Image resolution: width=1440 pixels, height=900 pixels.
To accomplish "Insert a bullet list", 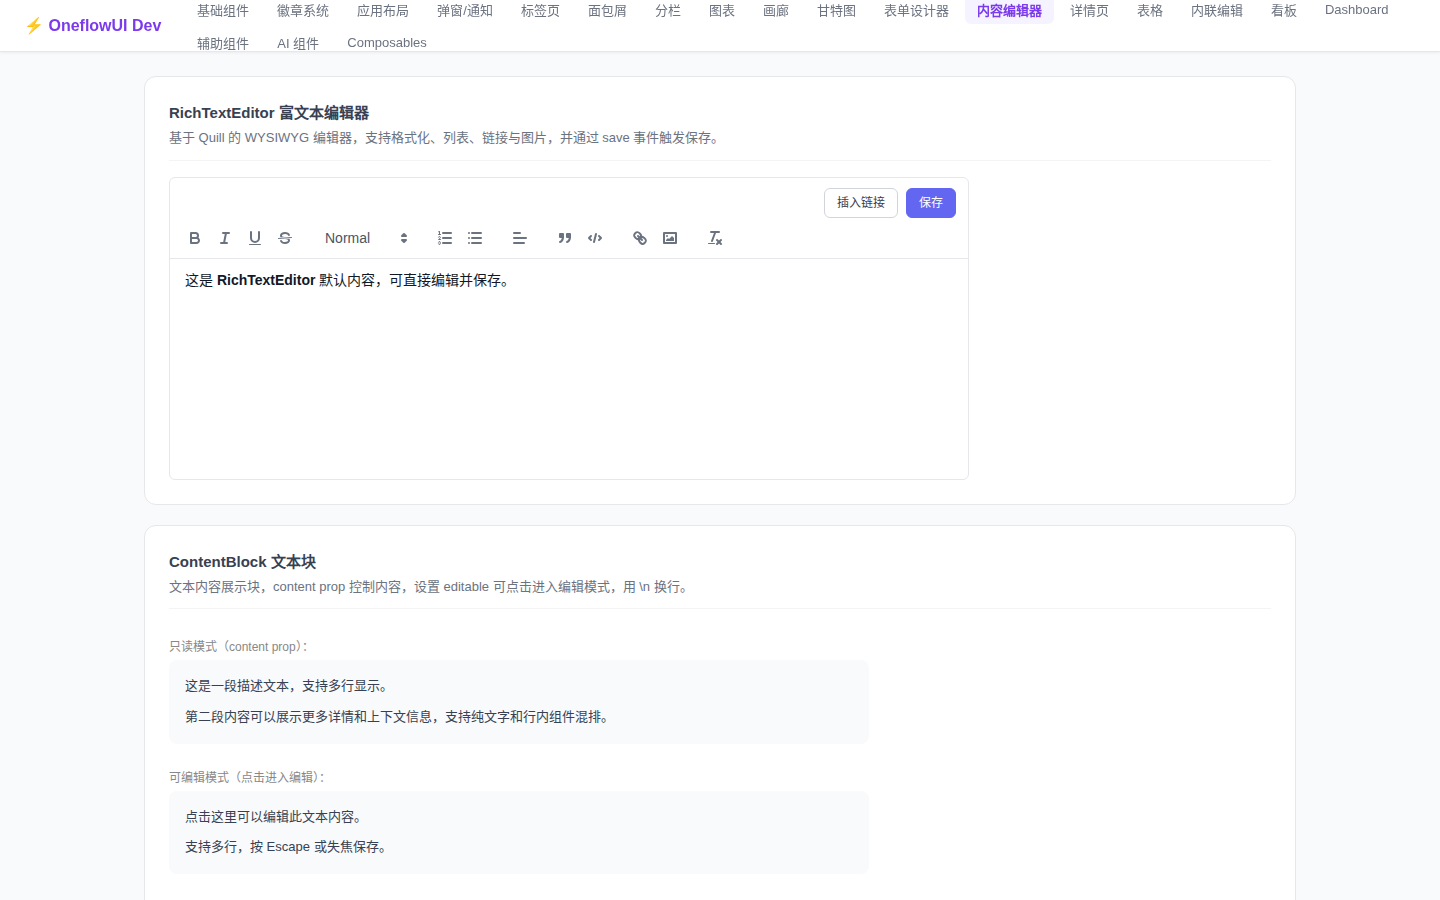I will (475, 238).
